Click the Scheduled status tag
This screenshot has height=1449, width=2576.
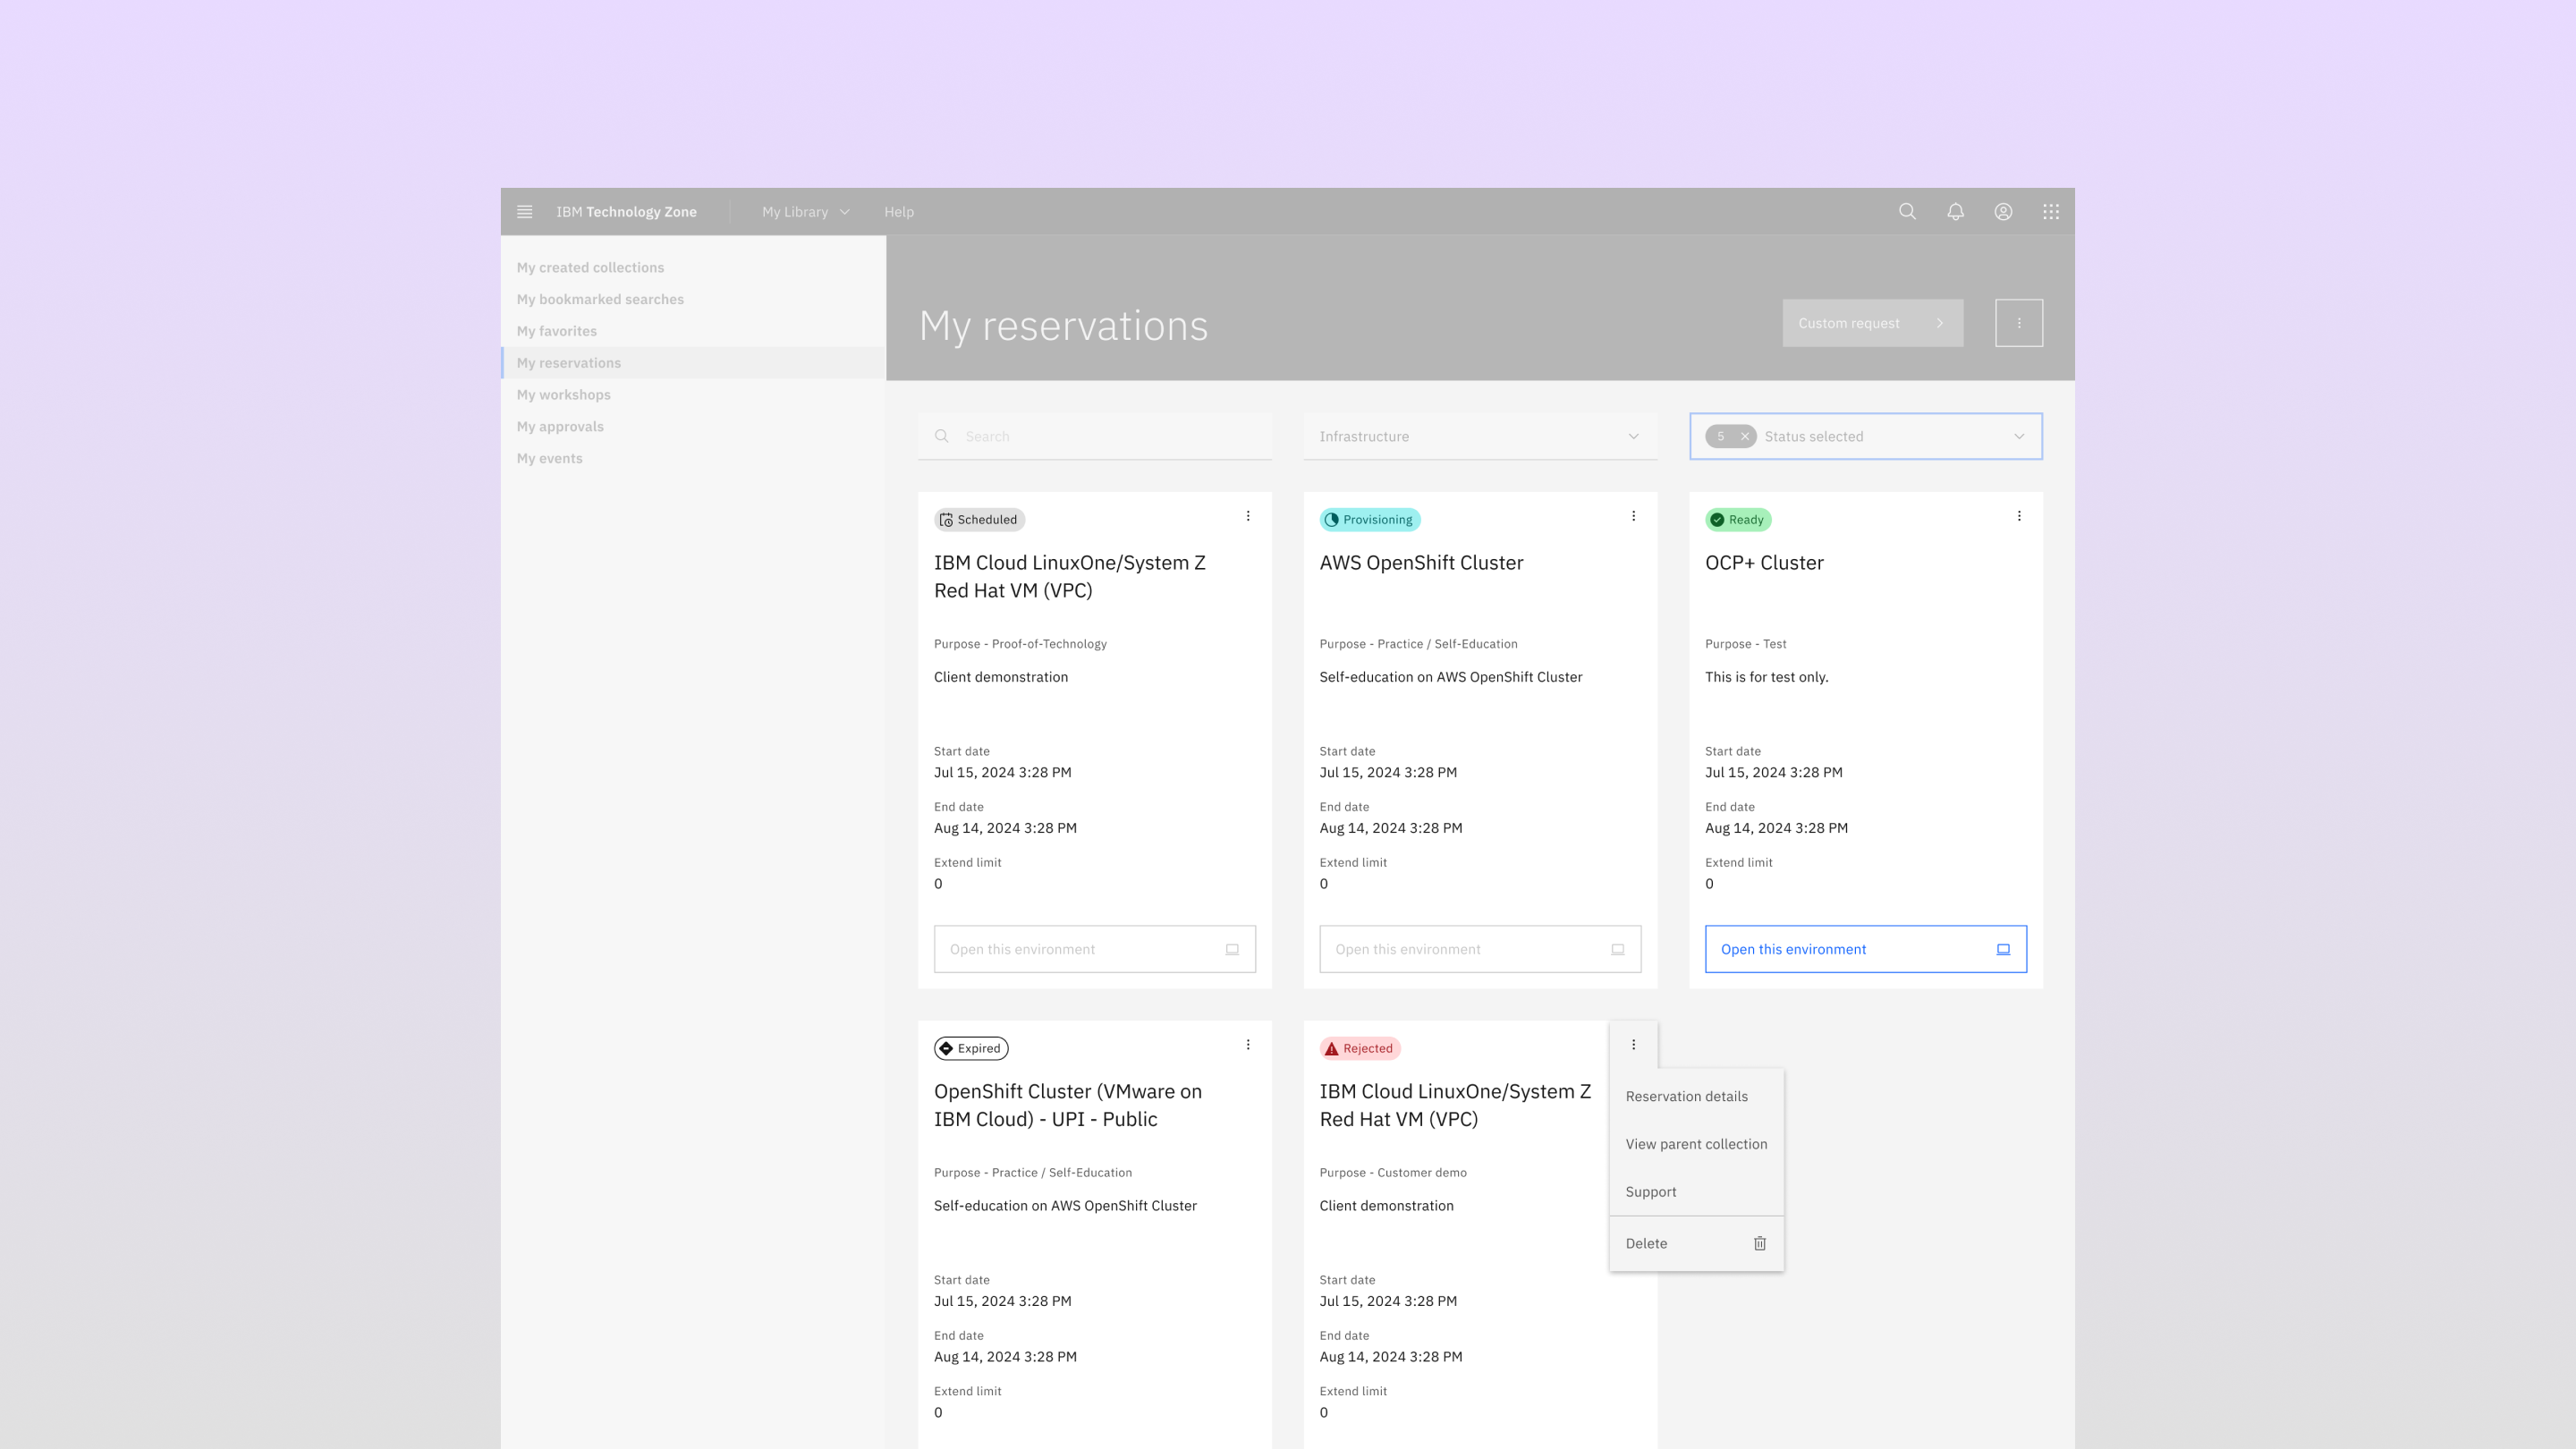coord(979,520)
